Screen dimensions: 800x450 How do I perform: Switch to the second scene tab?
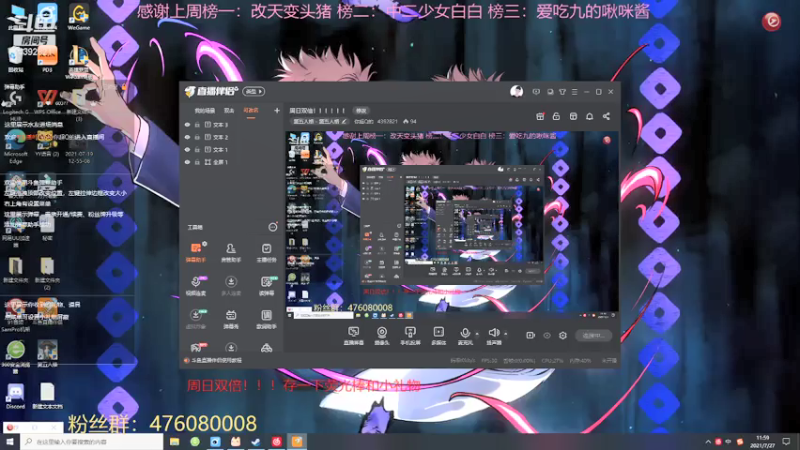click(229, 111)
